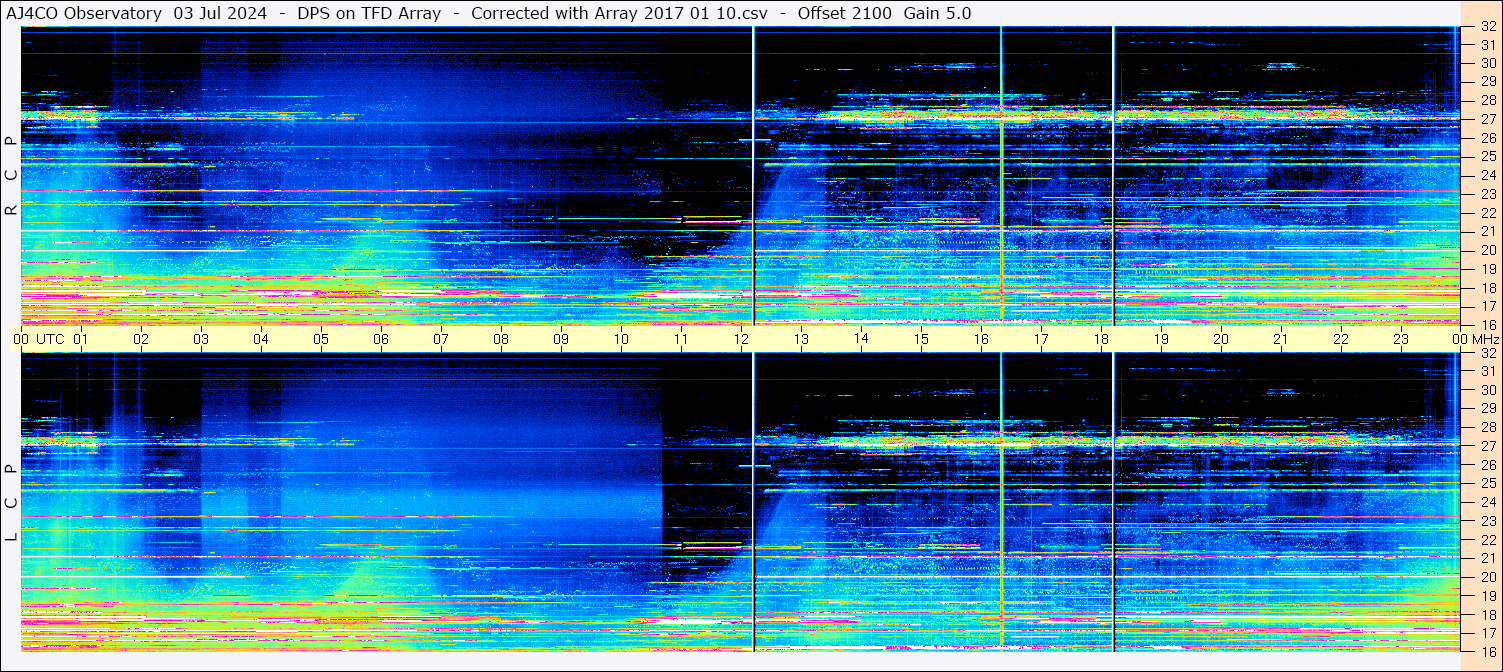Click the 27 frequency label of LCP panel
Image resolution: width=1503 pixels, height=672 pixels.
[x=1487, y=446]
